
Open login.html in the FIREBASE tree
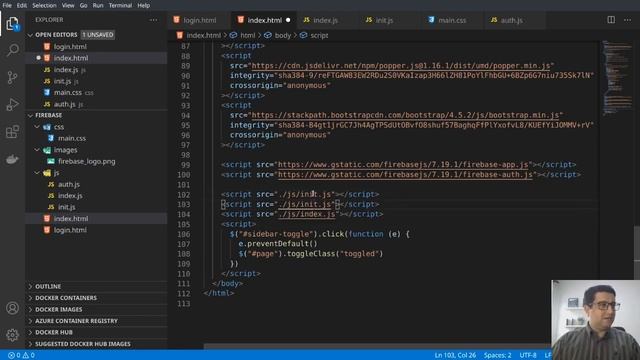point(96,230)
